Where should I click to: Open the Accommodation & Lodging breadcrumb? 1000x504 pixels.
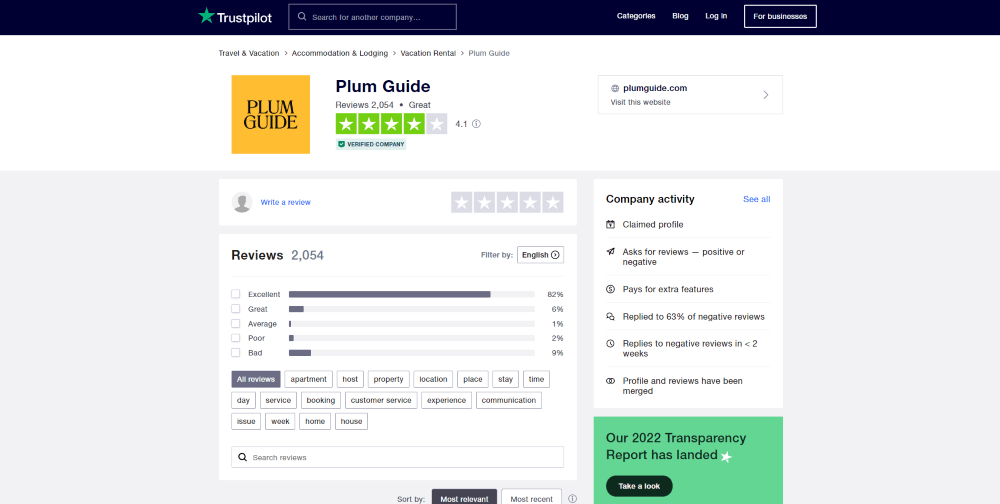(340, 54)
